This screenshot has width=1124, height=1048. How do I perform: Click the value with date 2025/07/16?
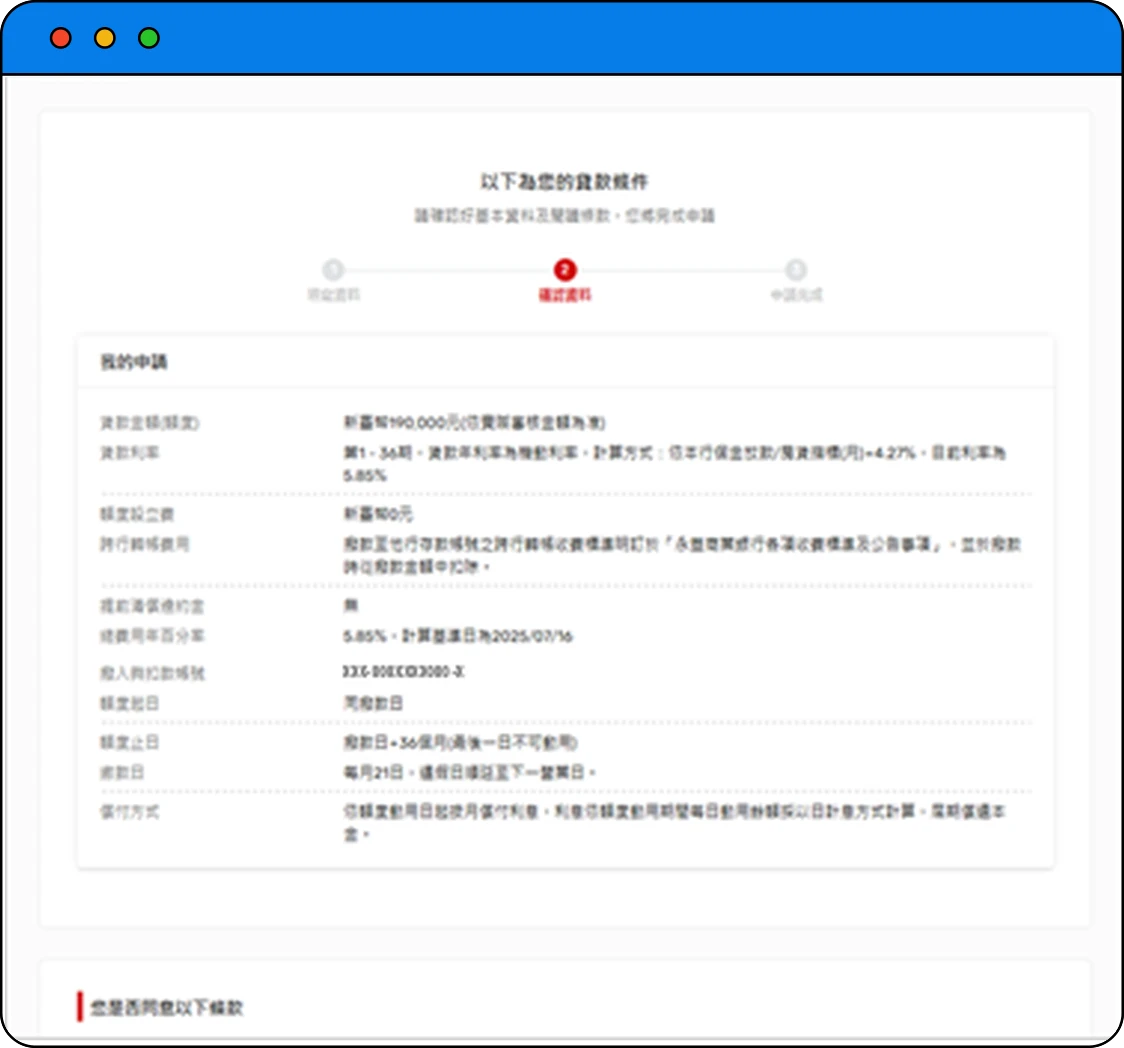point(458,636)
